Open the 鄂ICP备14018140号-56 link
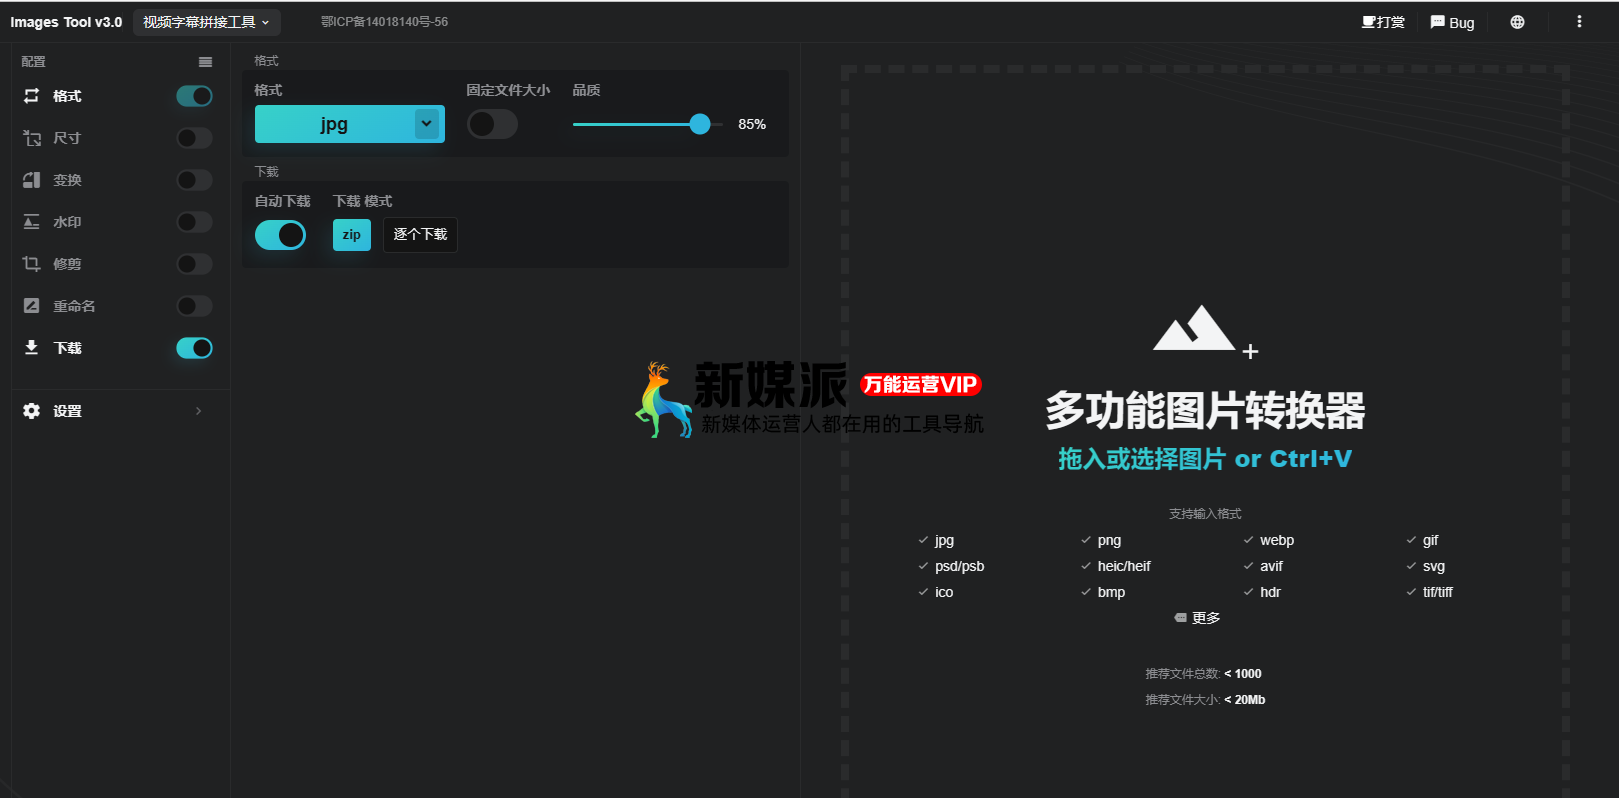This screenshot has height=798, width=1619. 384,22
